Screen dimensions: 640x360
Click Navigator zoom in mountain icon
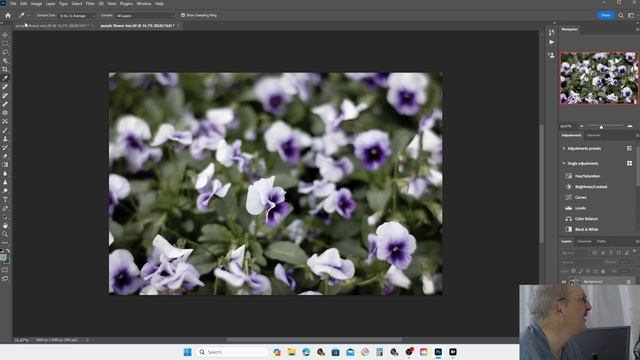[x=629, y=126]
